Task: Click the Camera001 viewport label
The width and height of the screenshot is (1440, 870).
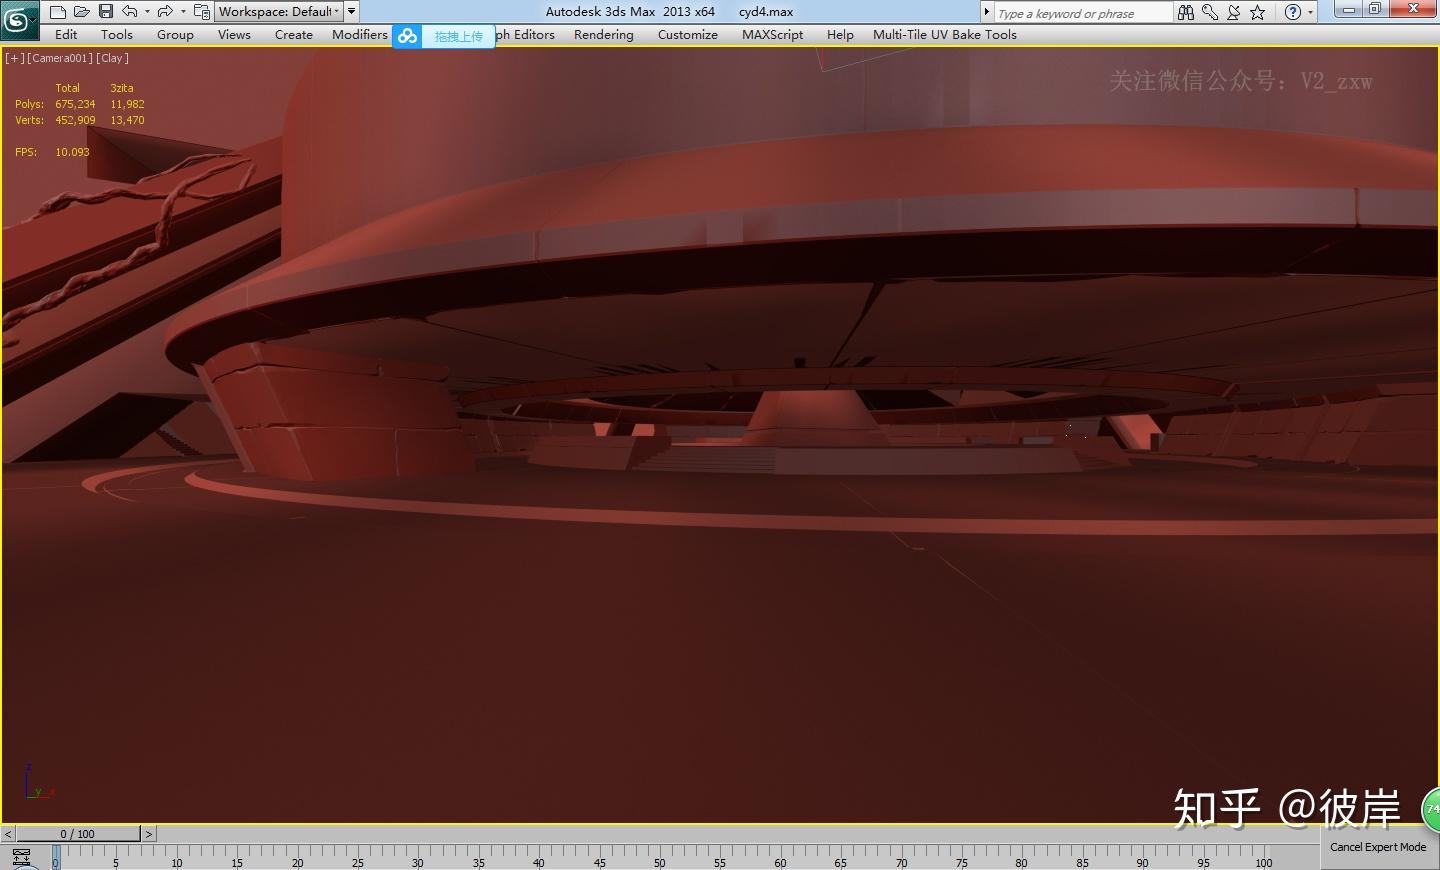Action: [60, 58]
